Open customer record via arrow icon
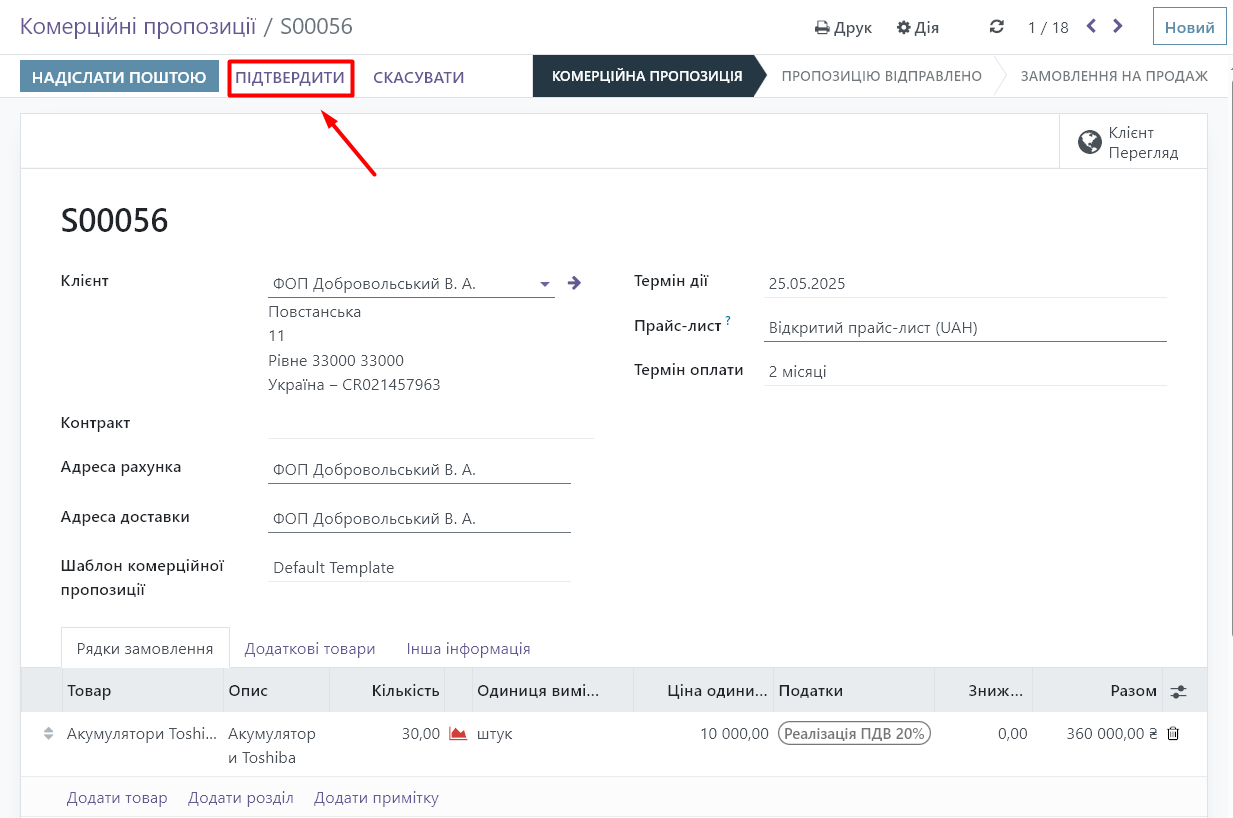The image size is (1233, 818). 574,283
